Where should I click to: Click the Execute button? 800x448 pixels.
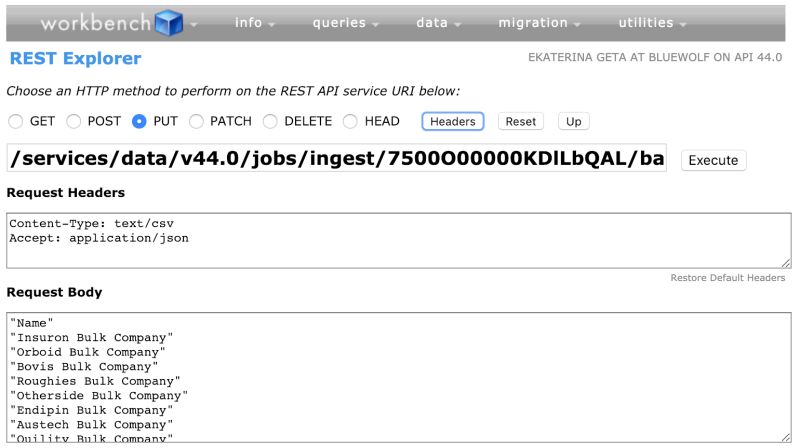(713, 160)
